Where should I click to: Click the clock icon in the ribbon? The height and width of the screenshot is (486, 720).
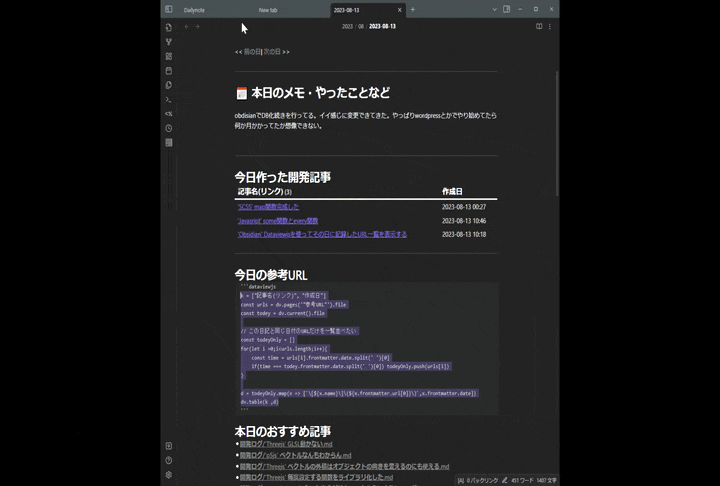[x=169, y=128]
